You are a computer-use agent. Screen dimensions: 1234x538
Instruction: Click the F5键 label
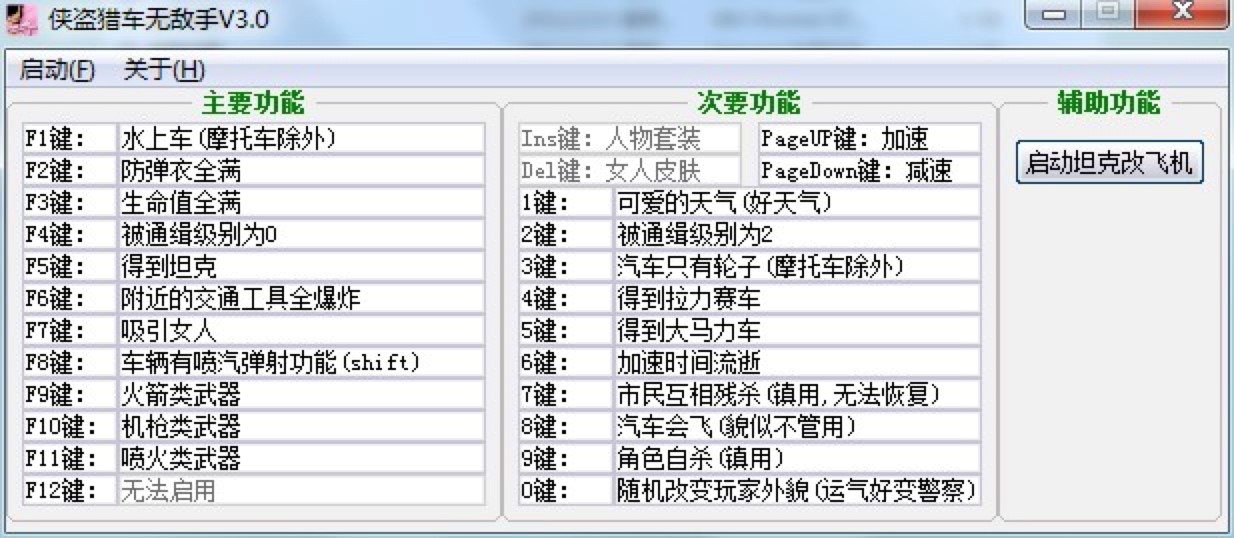click(x=69, y=267)
